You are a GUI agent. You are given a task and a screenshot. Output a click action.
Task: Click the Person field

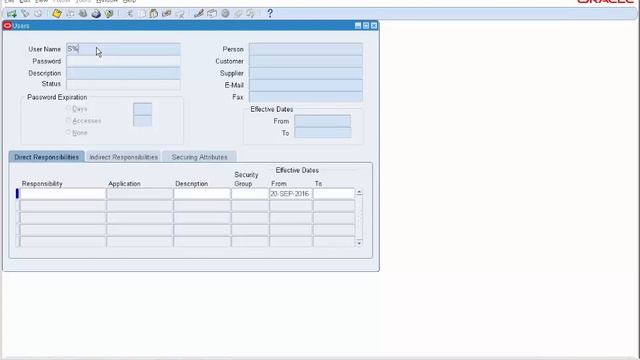306,49
